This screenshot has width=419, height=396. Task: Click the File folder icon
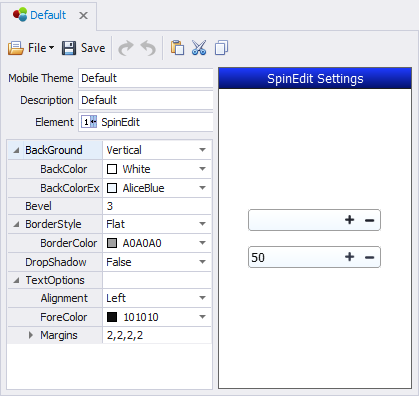tap(16, 48)
